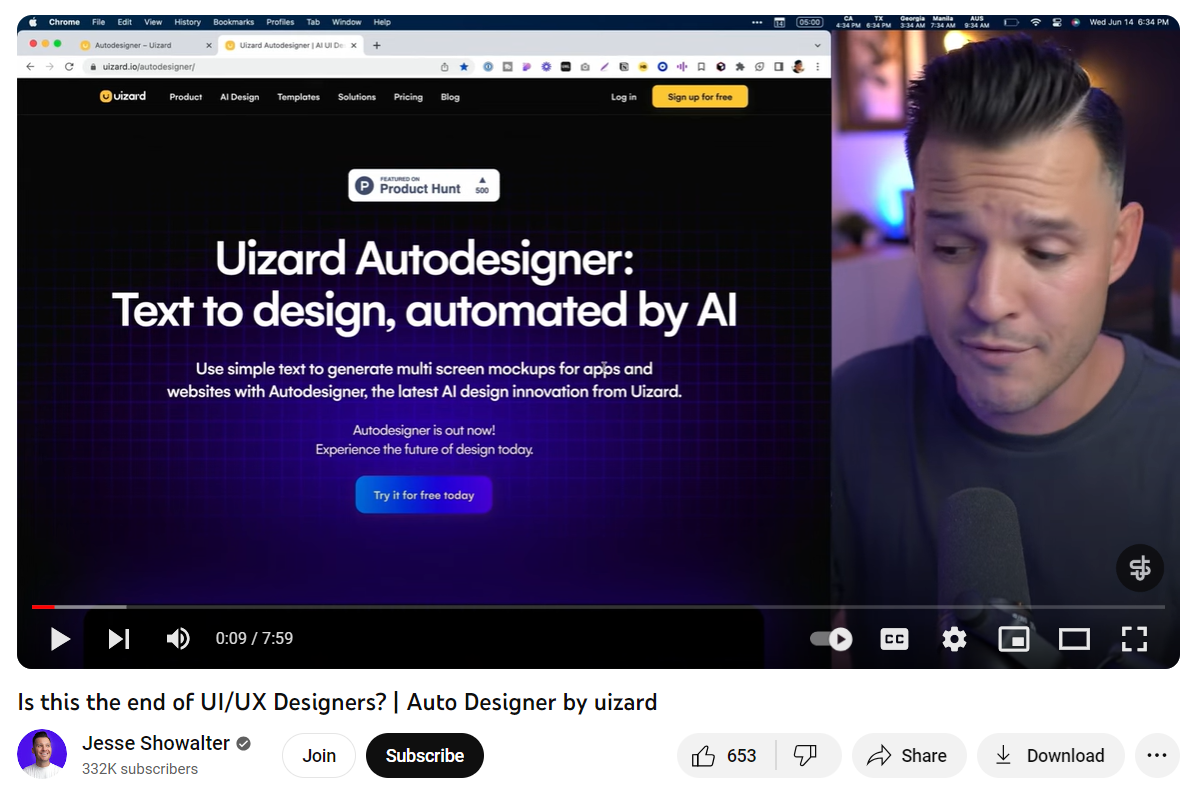Open Chrome three-dot menu
1198x791 pixels.
[x=818, y=66]
